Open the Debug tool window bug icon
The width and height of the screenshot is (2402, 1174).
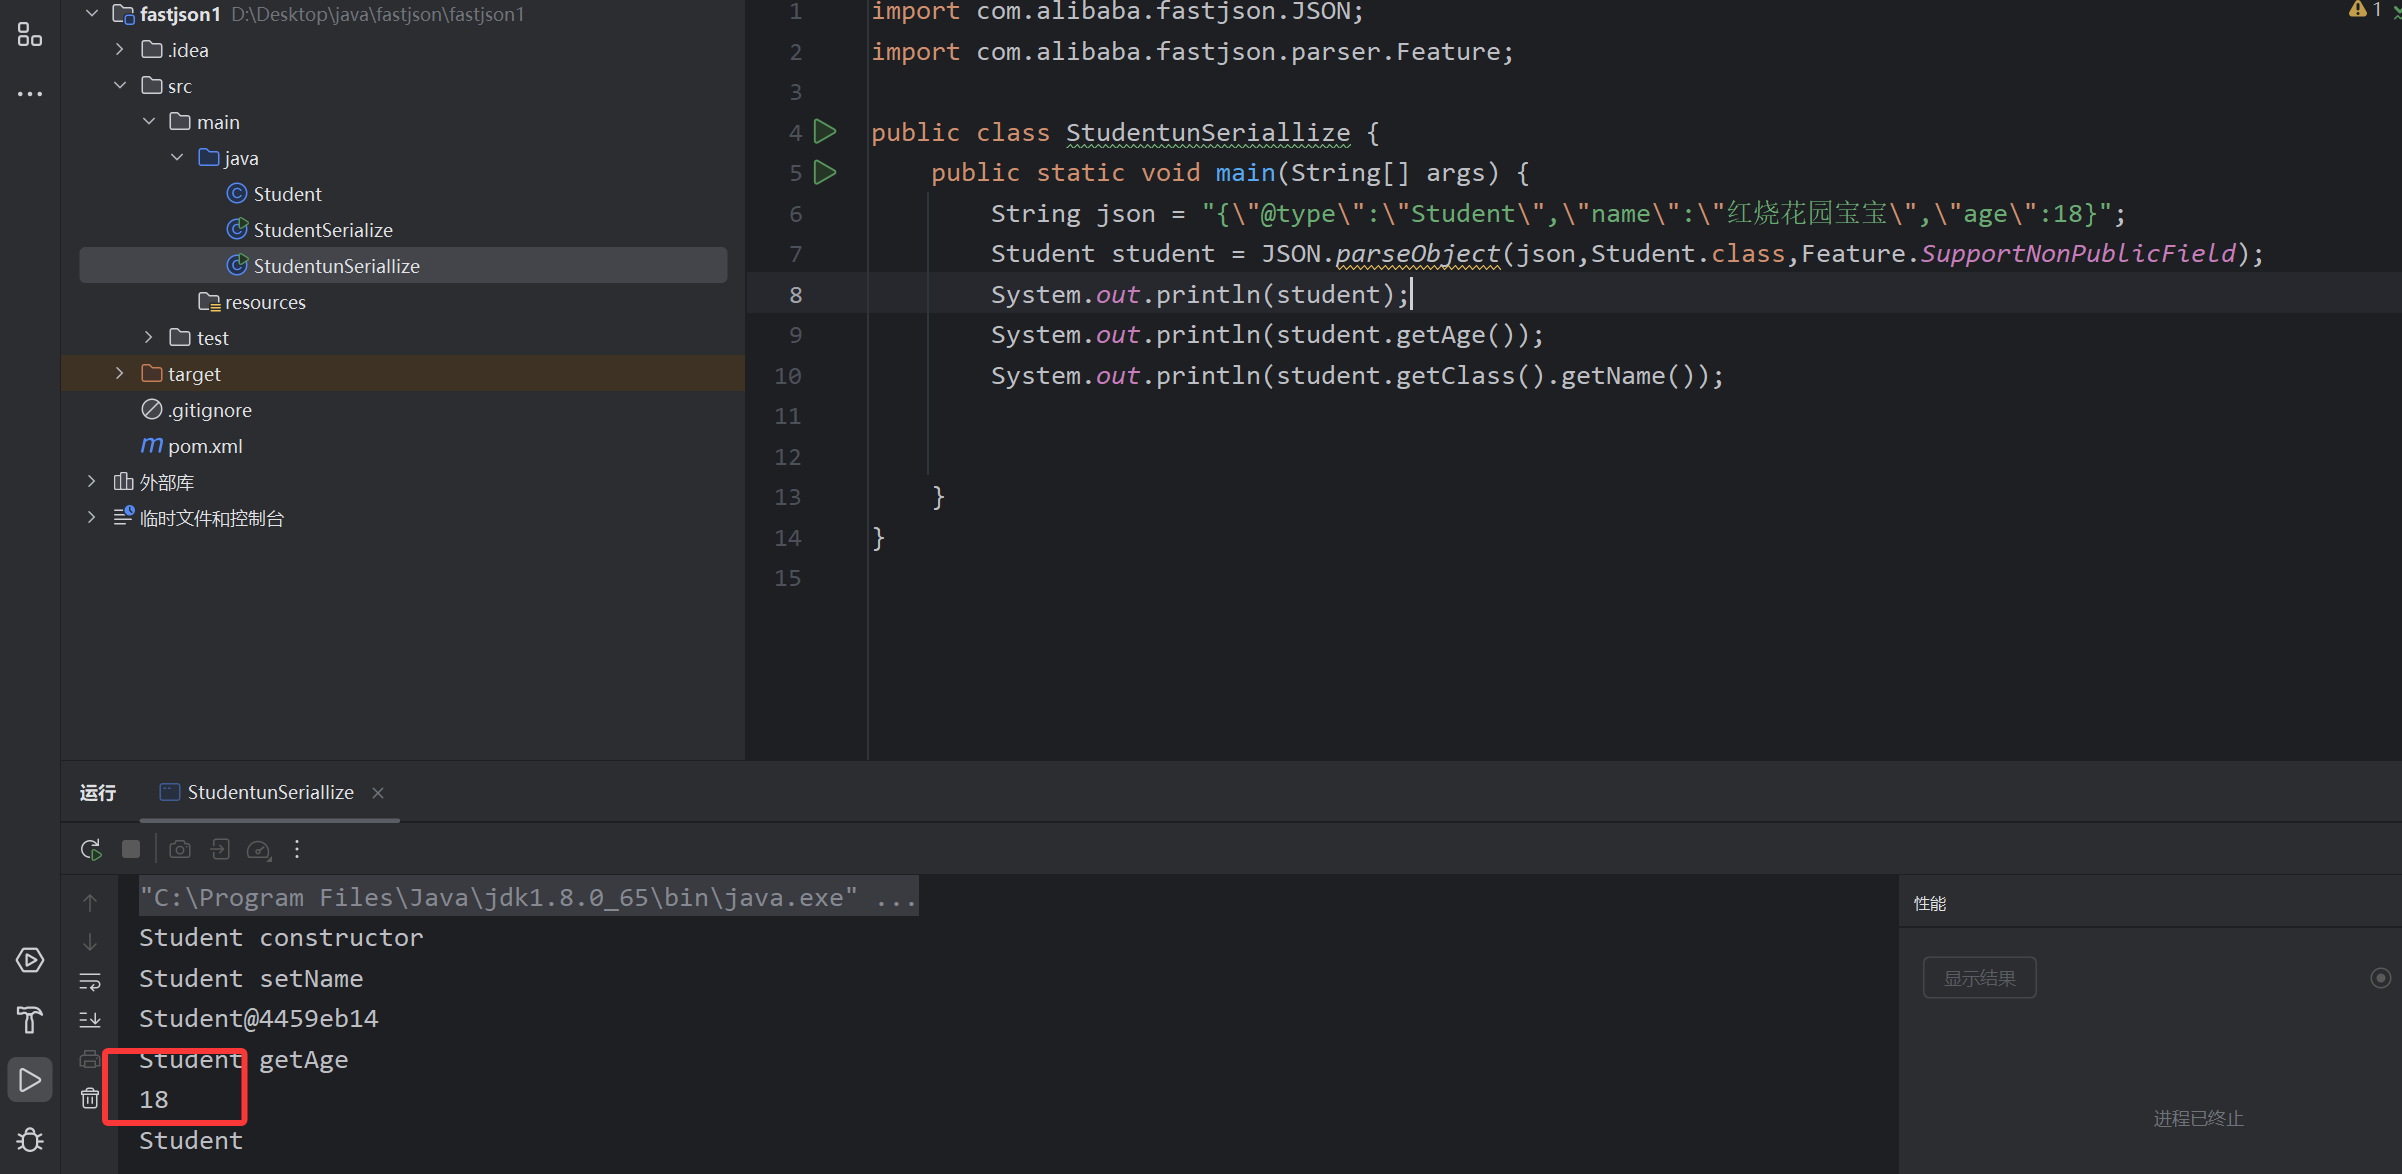point(30,1140)
